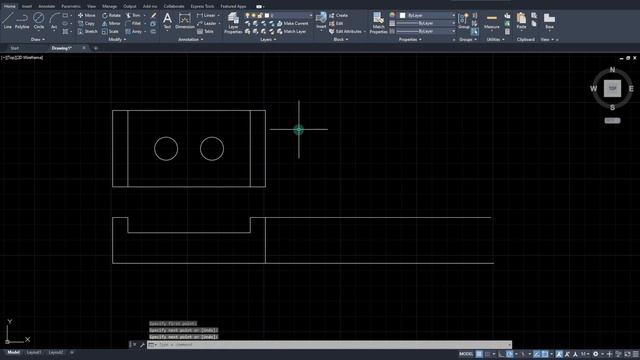Screen dimensions: 640x360
Task: Switch to Layout1 tab
Action: [34, 352]
